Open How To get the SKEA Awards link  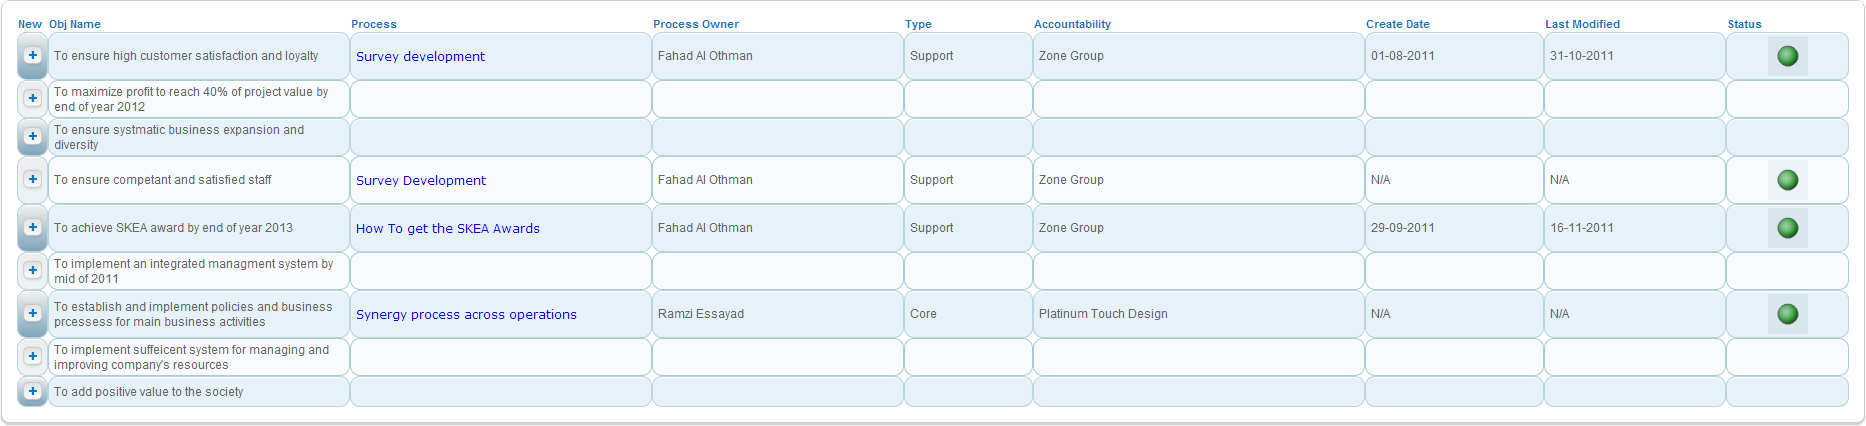447,229
